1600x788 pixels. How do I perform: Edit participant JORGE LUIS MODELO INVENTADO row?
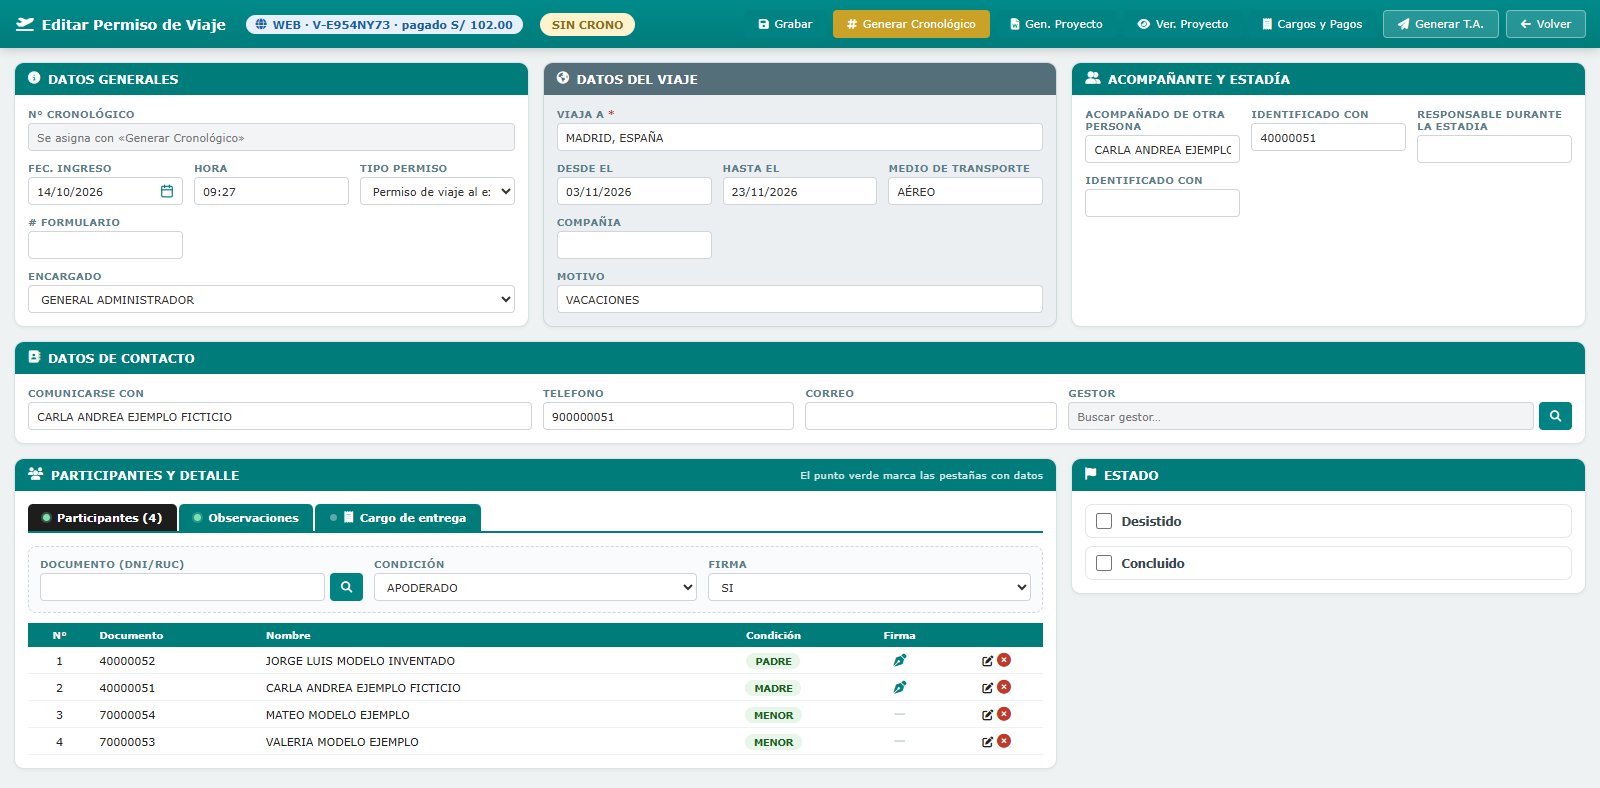(987, 661)
